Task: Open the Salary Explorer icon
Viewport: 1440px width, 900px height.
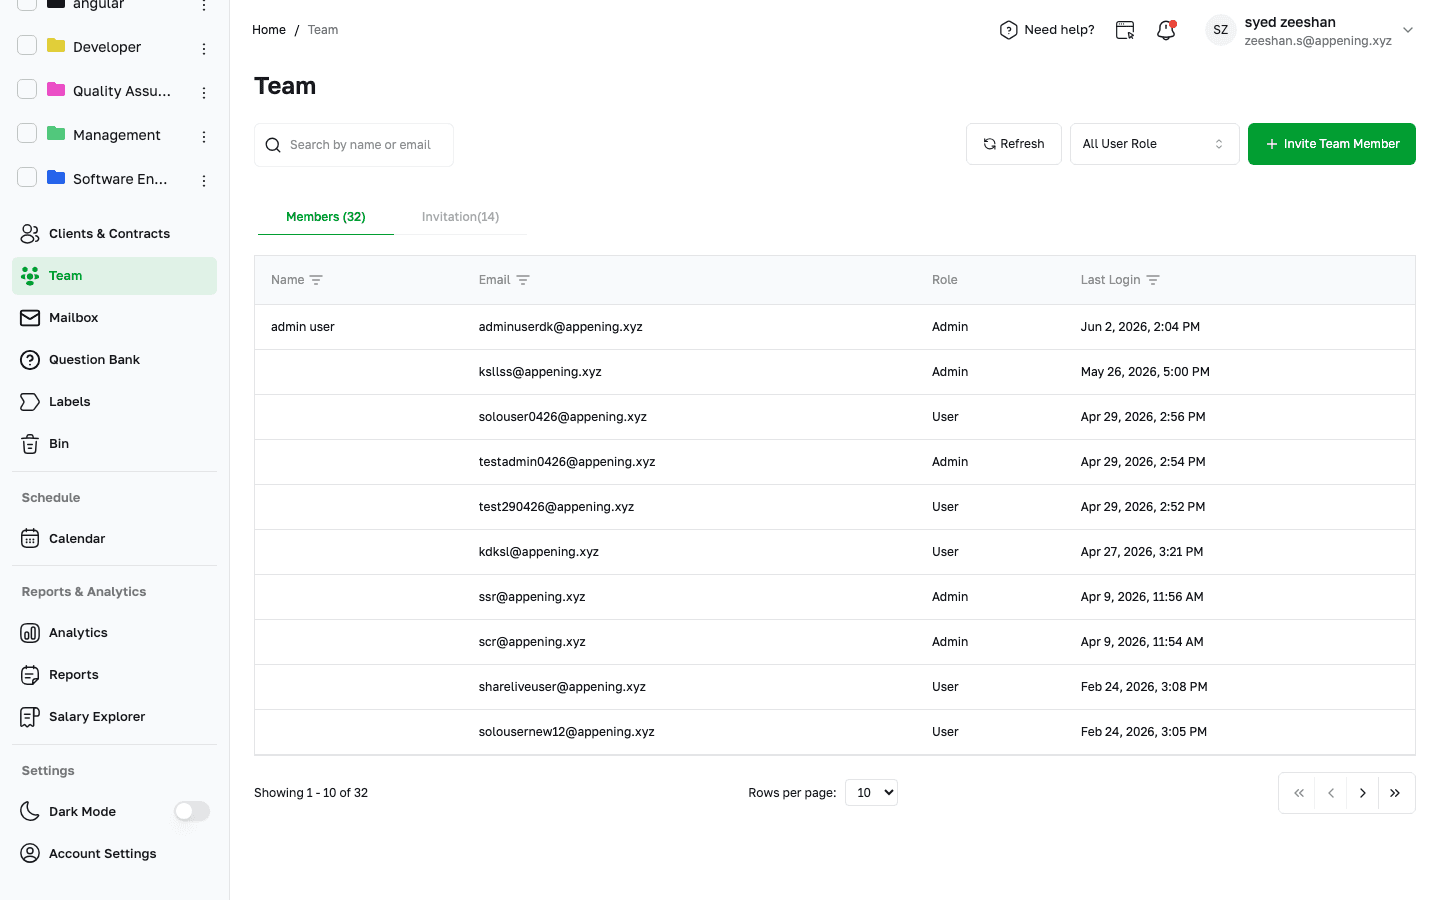Action: [x=30, y=717]
